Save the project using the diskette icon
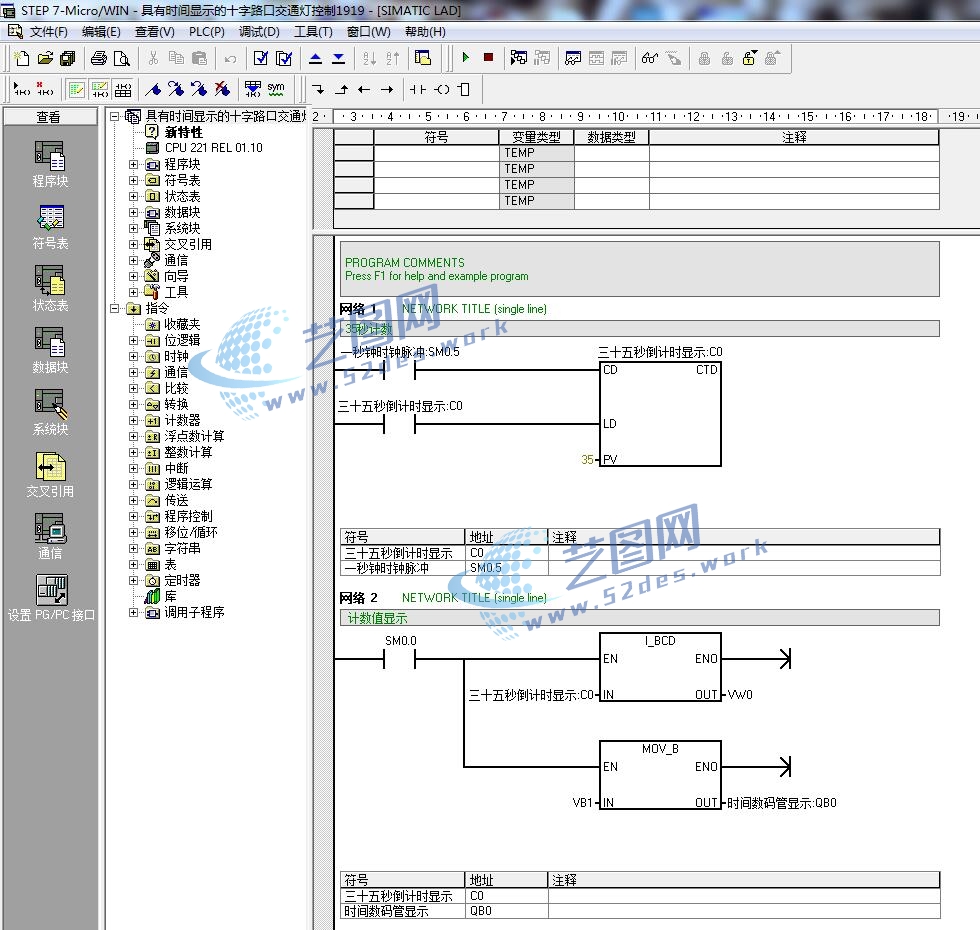Screen dimensions: 980x930 pos(68,59)
